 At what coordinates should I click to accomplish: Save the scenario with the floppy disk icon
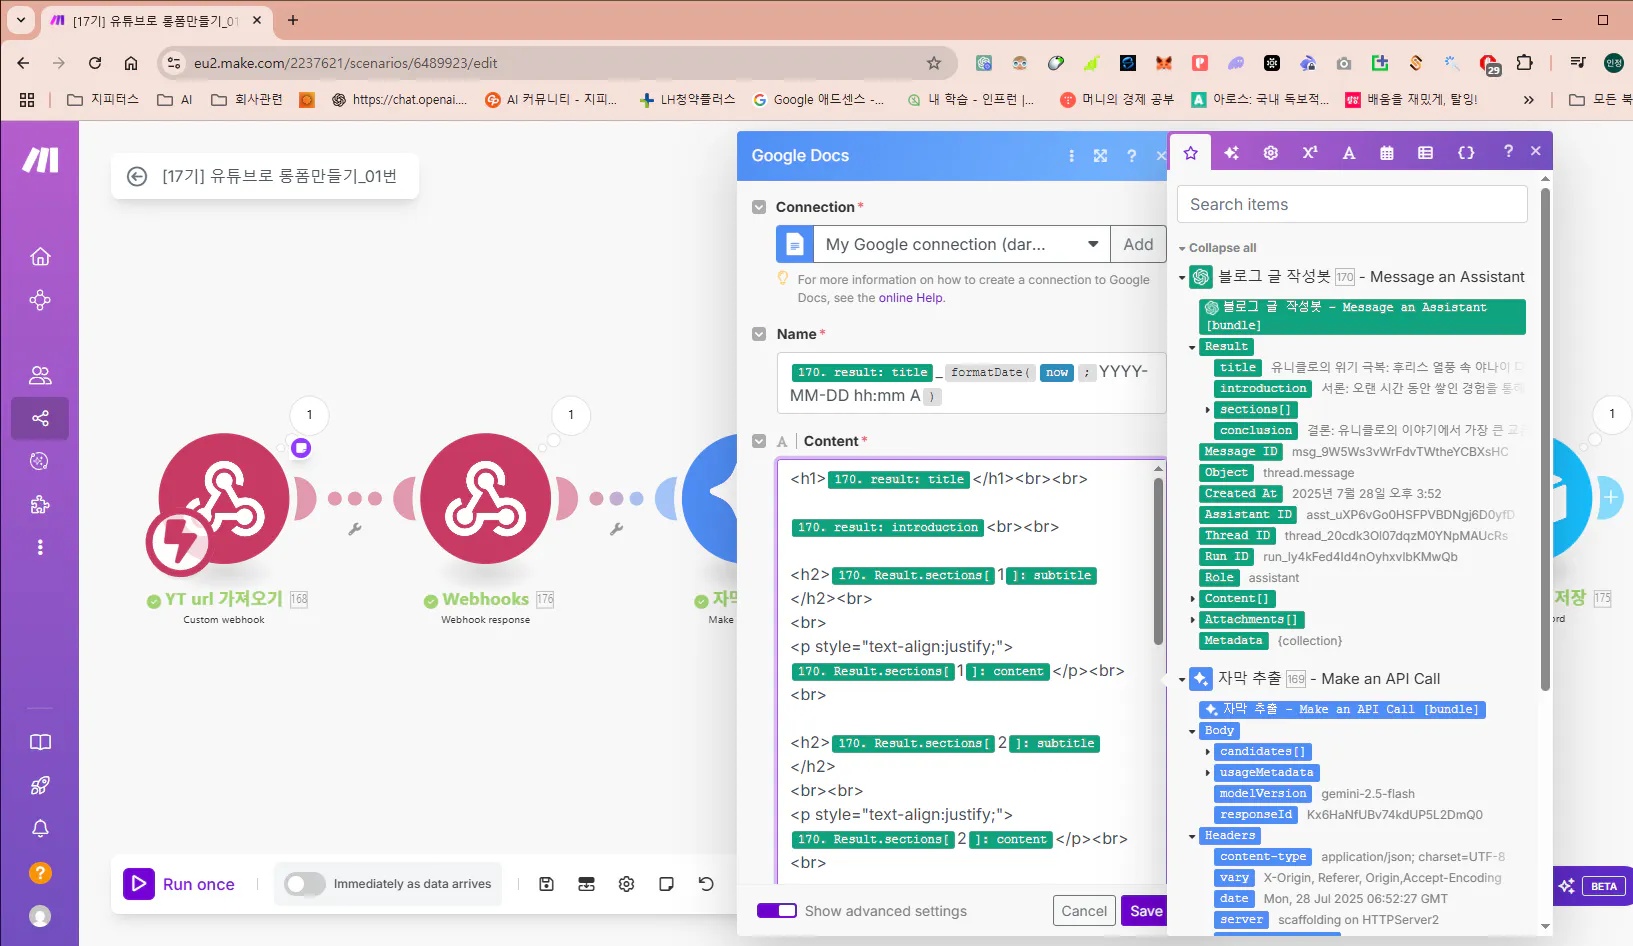pos(546,884)
